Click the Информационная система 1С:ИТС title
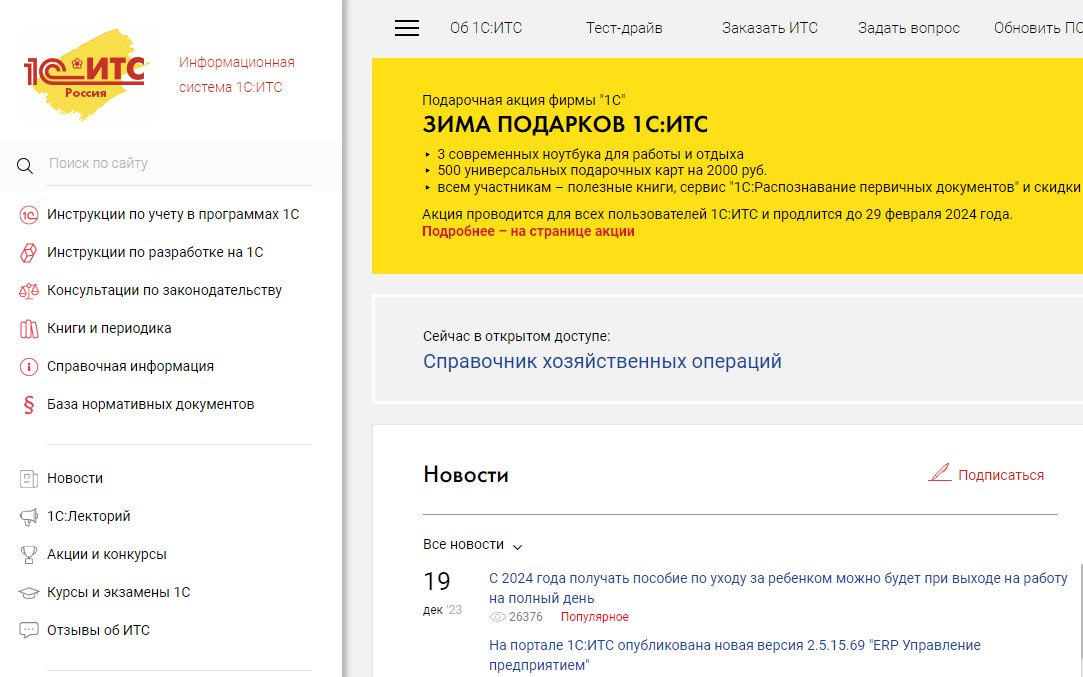This screenshot has height=677, width=1083. [x=236, y=75]
